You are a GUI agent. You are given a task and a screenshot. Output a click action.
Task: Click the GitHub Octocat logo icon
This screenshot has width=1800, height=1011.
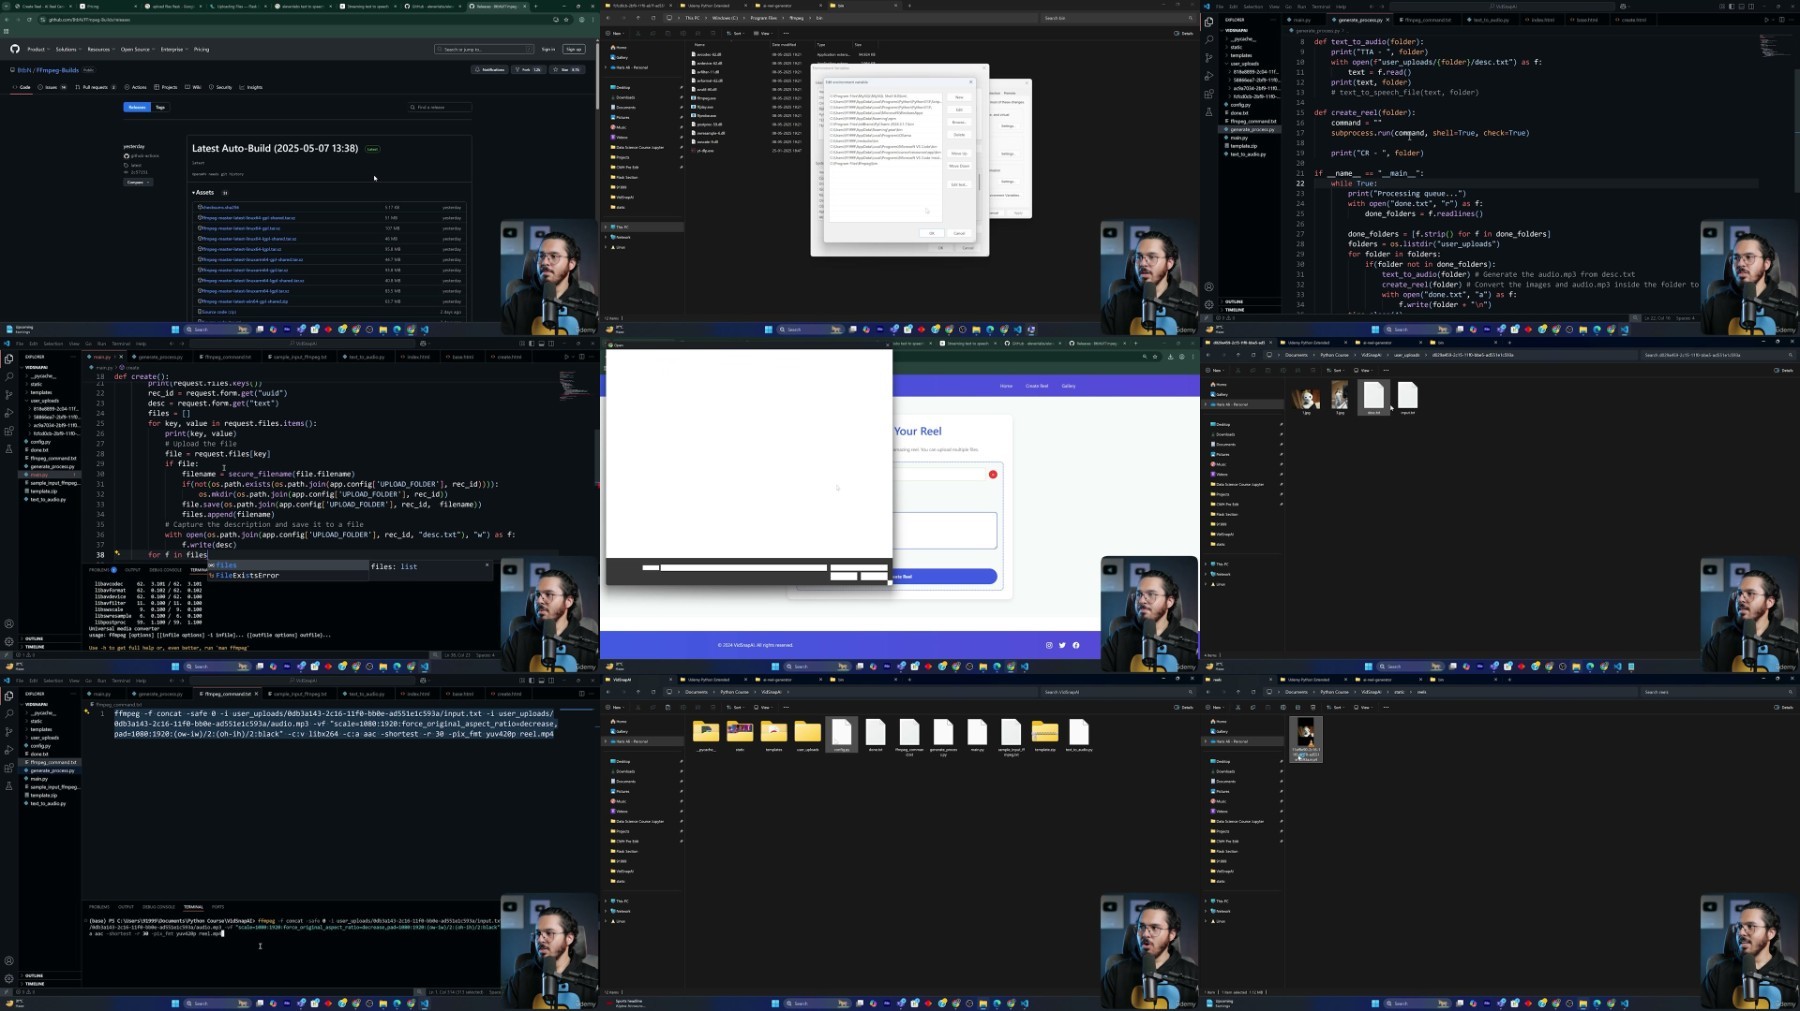pos(15,49)
